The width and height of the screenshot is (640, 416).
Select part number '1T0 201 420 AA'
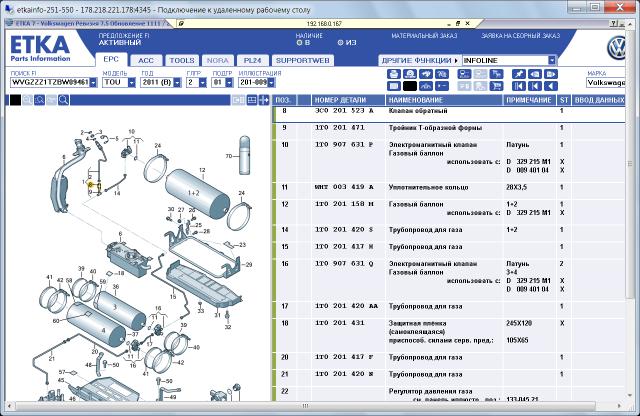[346, 306]
